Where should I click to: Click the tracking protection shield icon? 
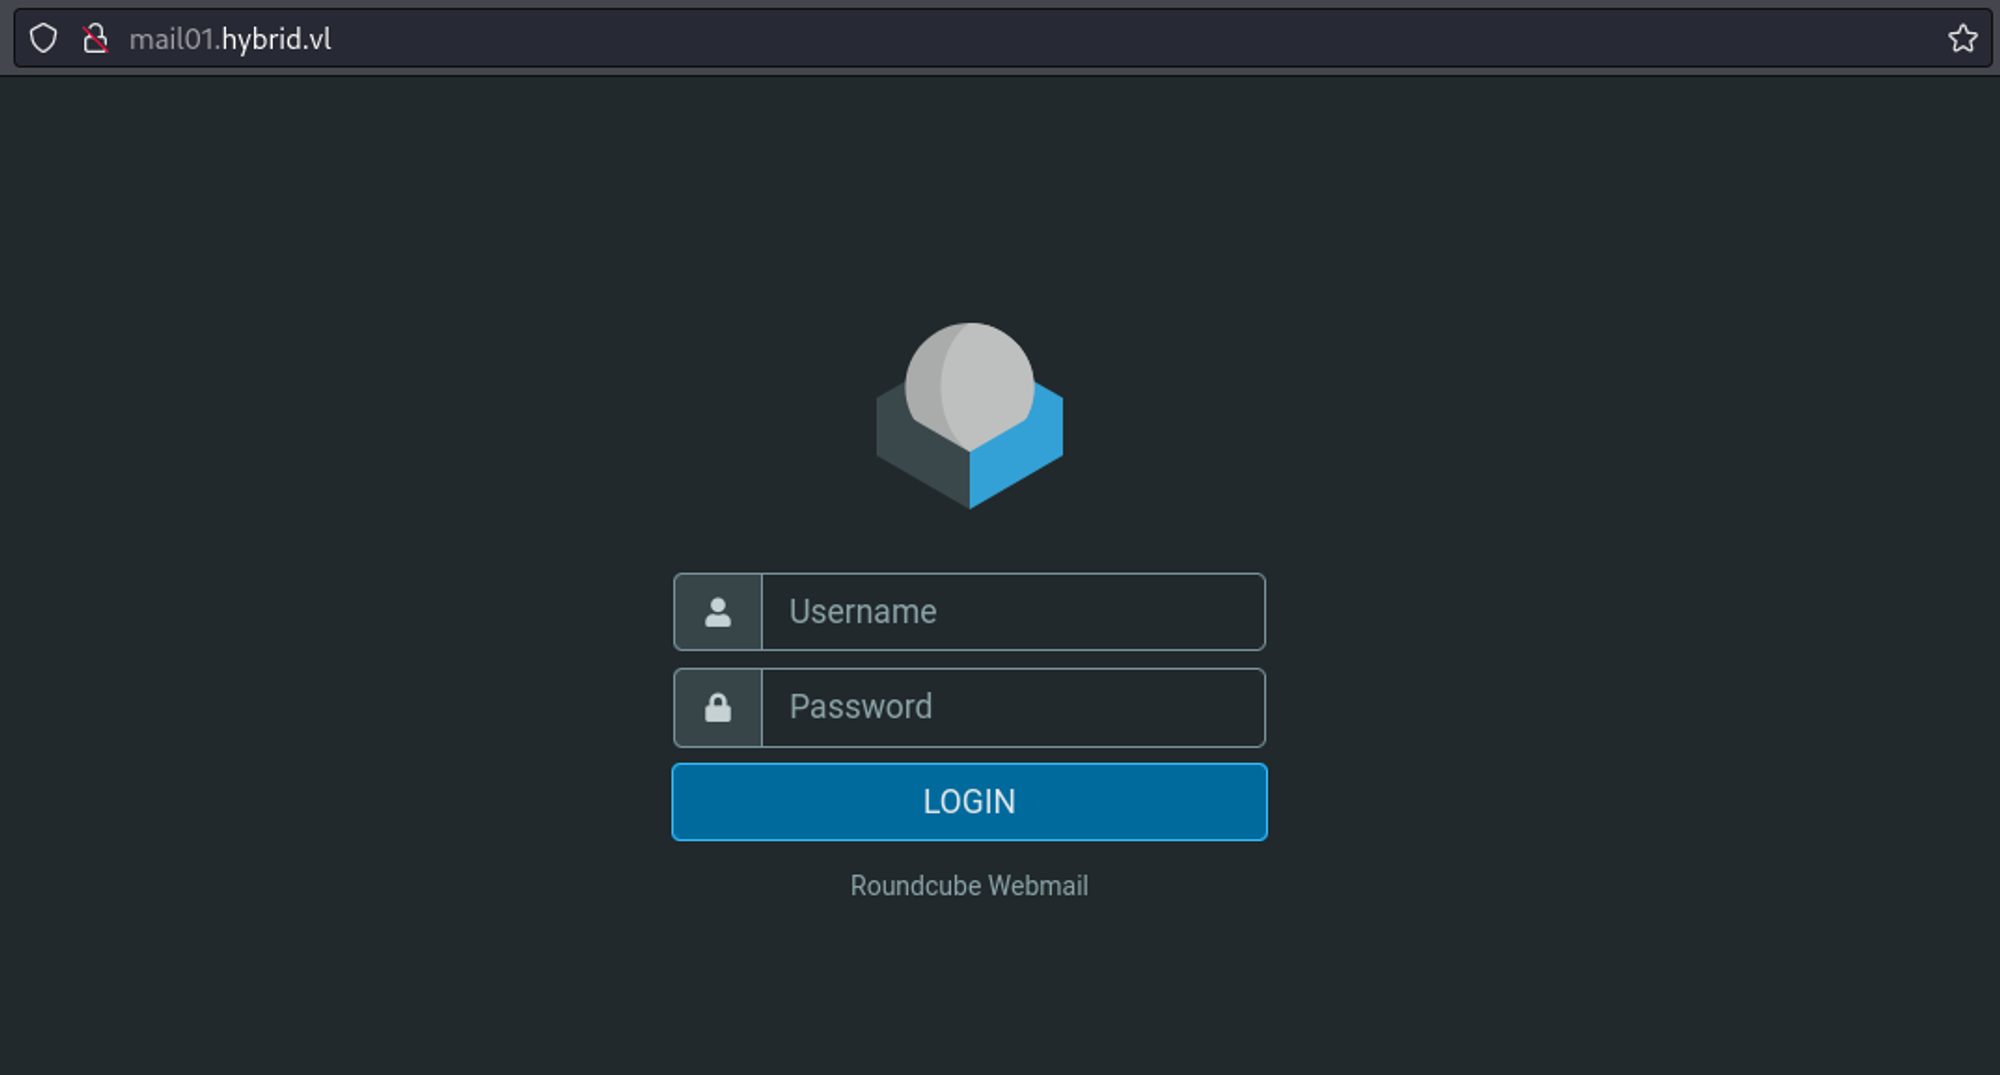(x=43, y=39)
